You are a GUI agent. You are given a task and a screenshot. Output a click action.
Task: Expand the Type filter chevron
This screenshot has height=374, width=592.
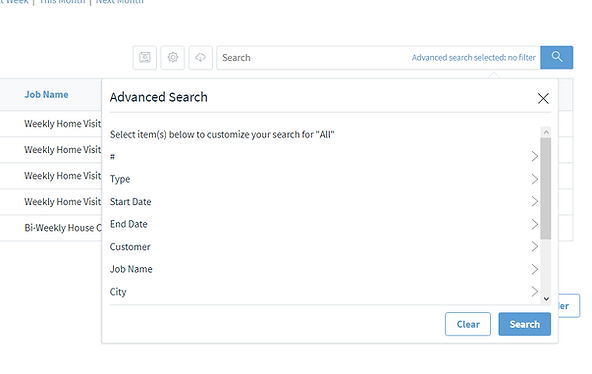tap(534, 179)
